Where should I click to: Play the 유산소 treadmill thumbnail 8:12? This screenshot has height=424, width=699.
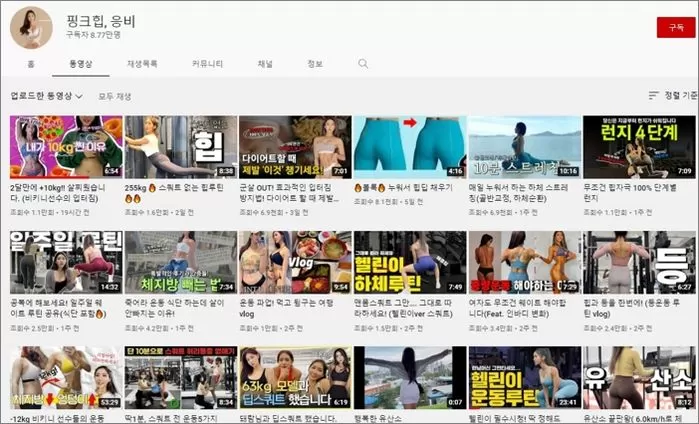click(639, 377)
